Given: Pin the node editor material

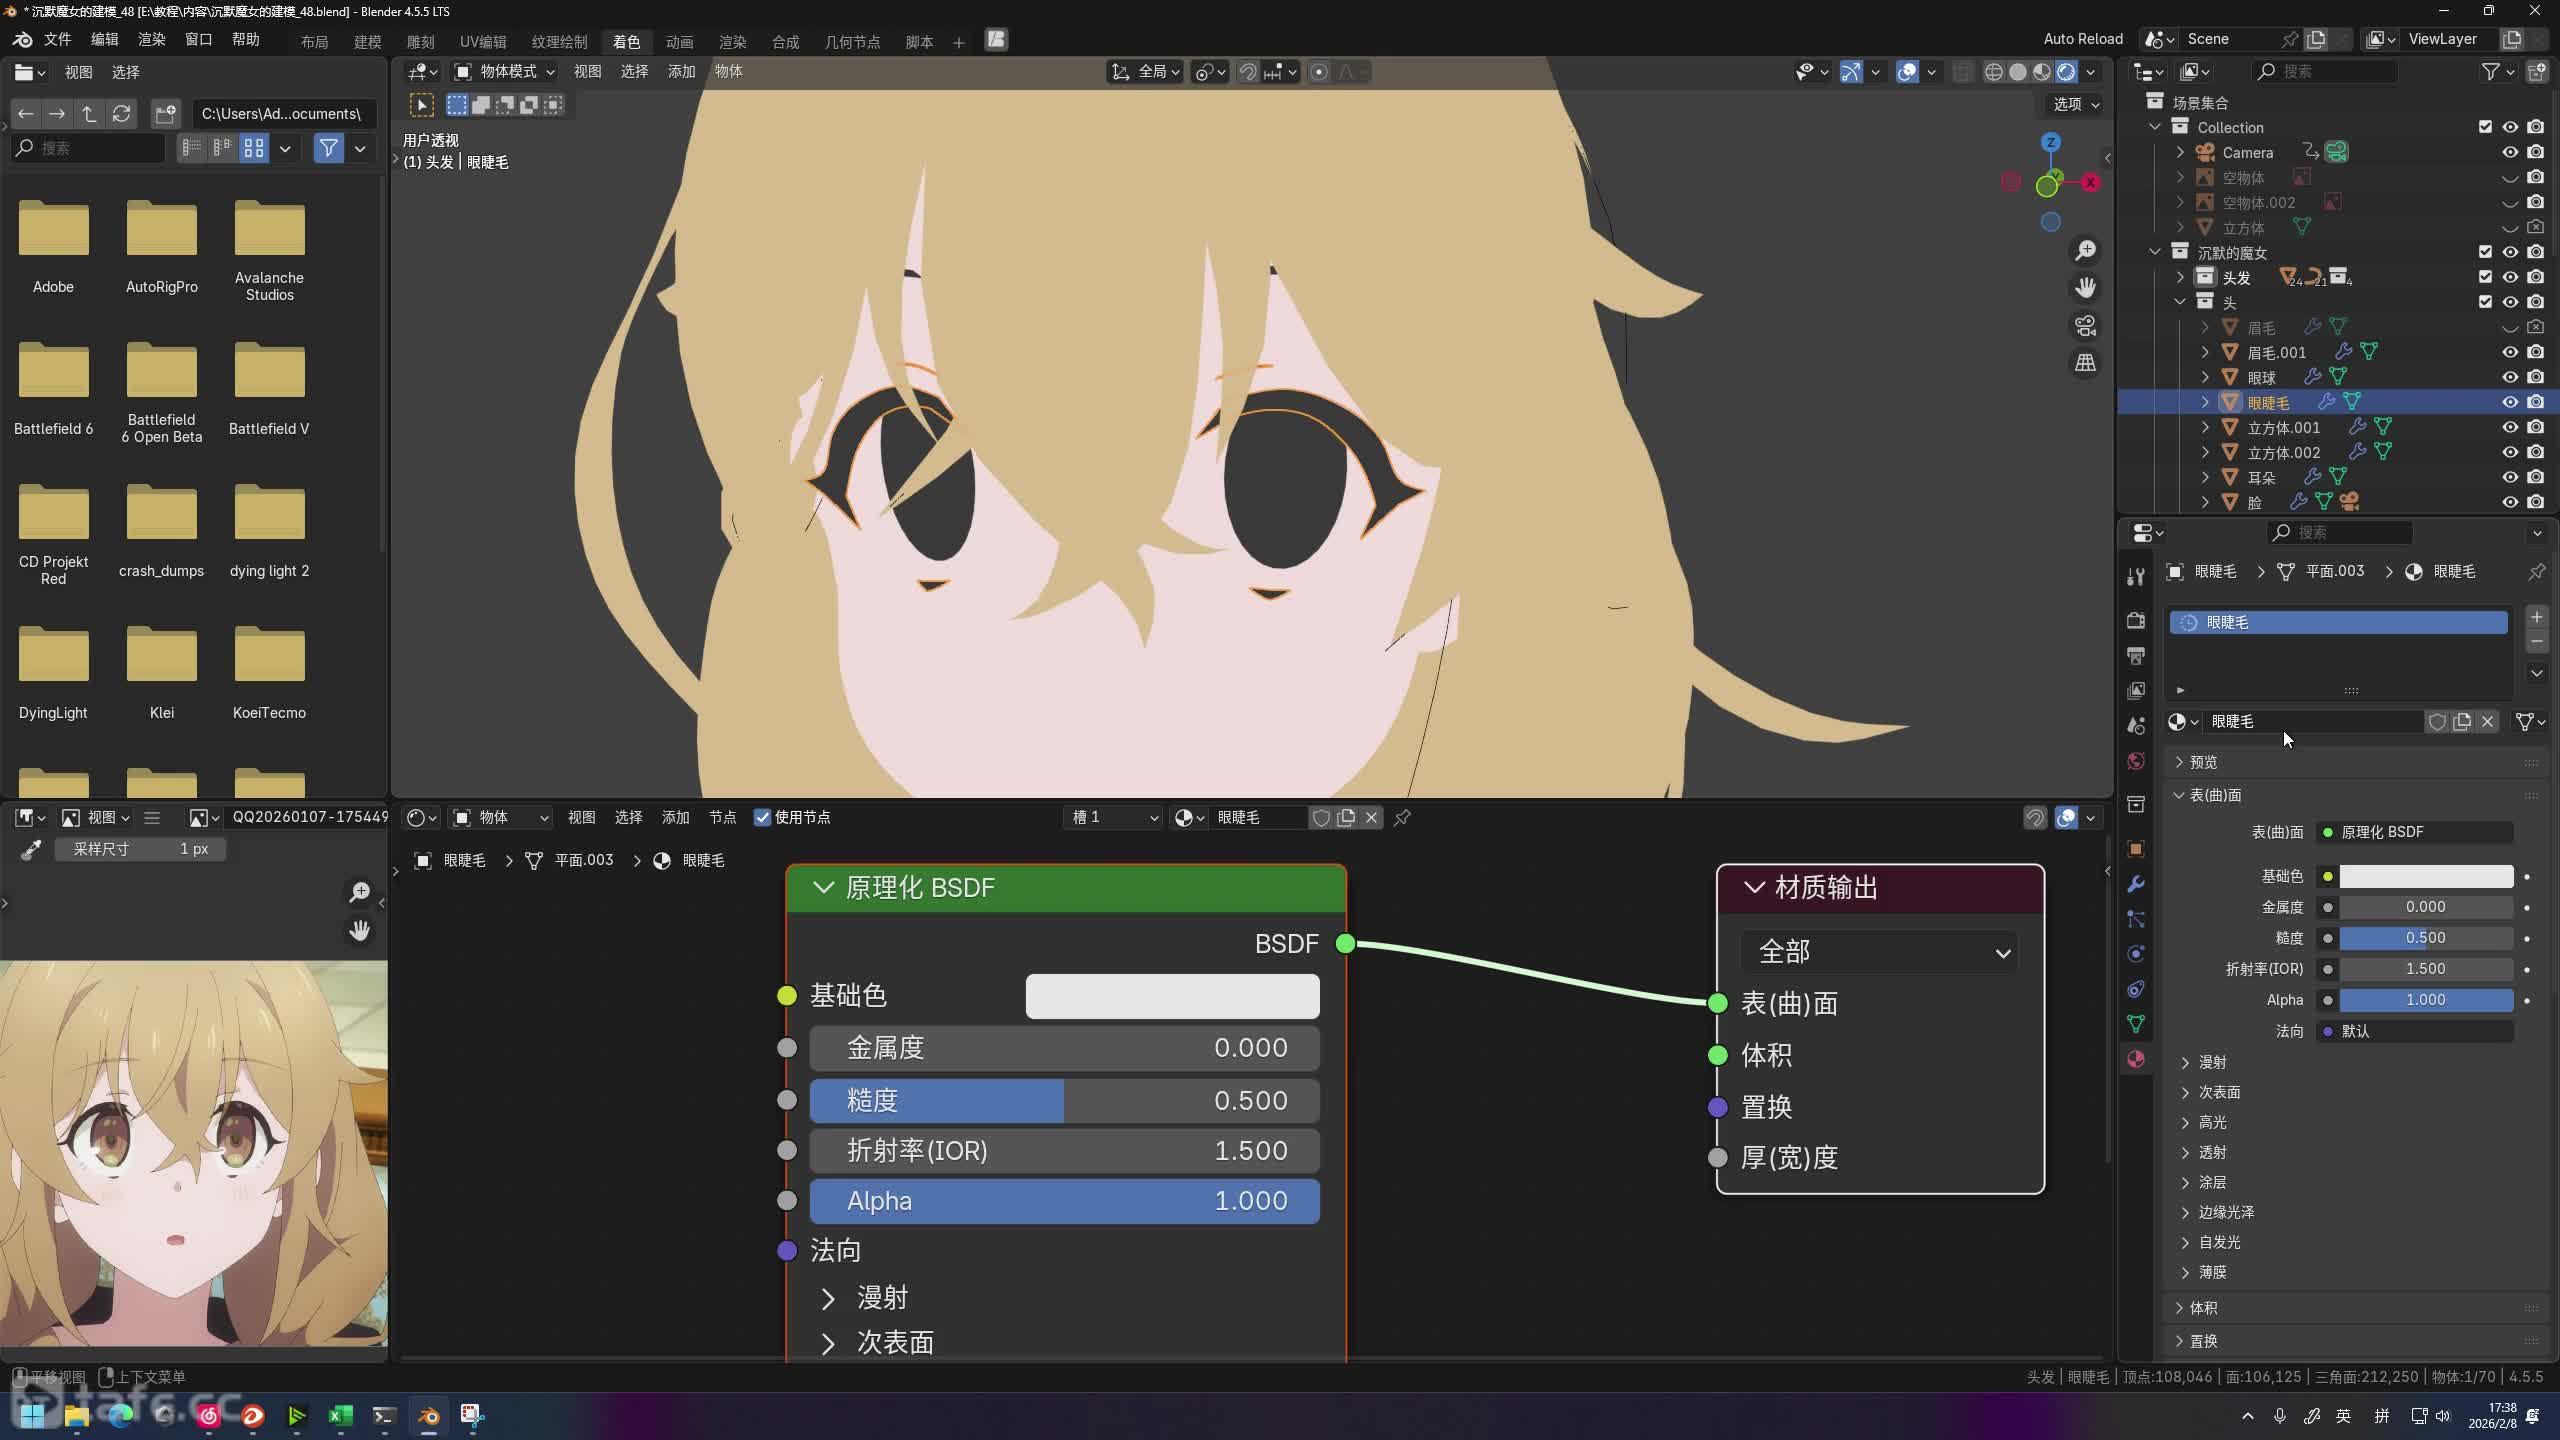Looking at the screenshot, I should [1402, 818].
